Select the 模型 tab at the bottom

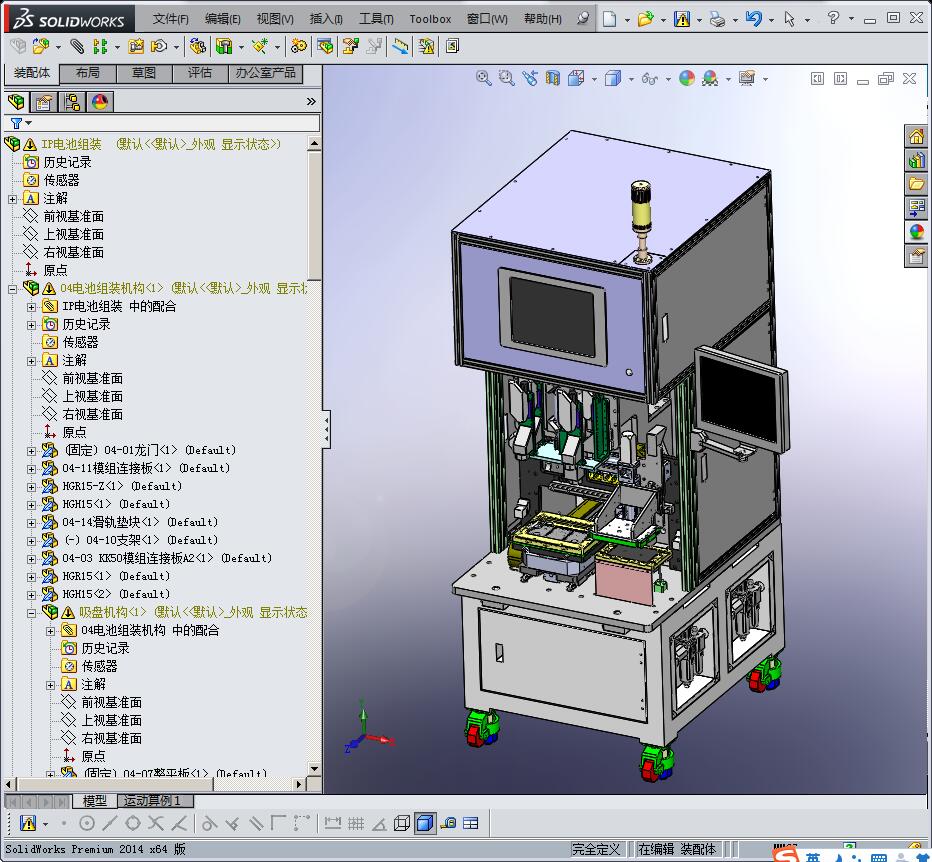(x=95, y=801)
